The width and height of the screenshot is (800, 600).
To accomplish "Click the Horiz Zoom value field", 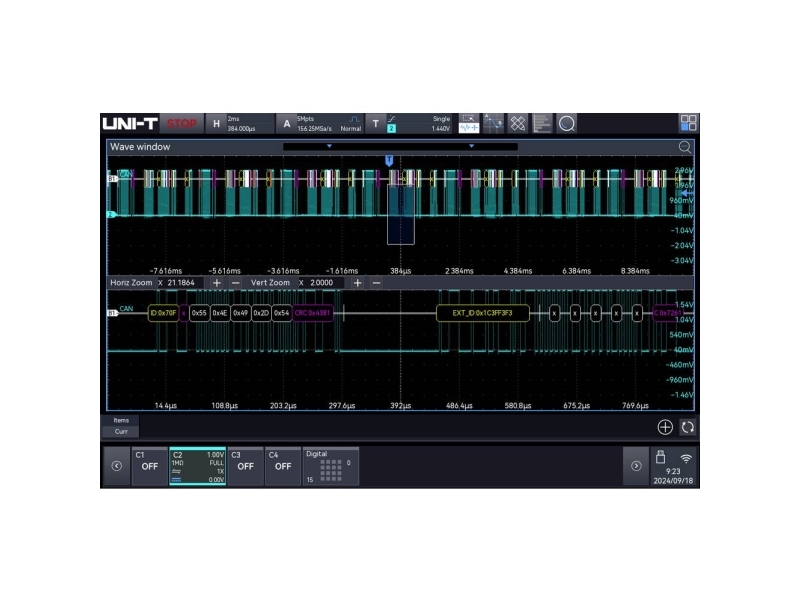I will point(186,283).
